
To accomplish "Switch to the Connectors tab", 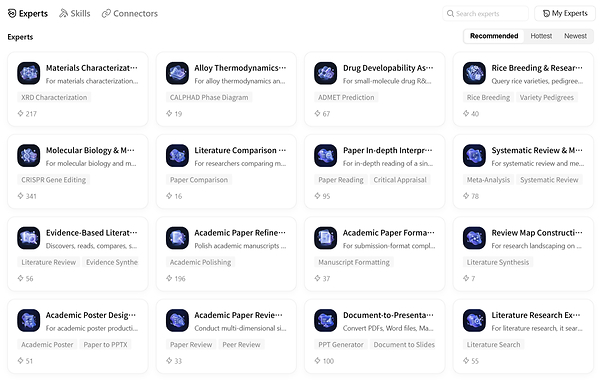I will [x=130, y=13].
